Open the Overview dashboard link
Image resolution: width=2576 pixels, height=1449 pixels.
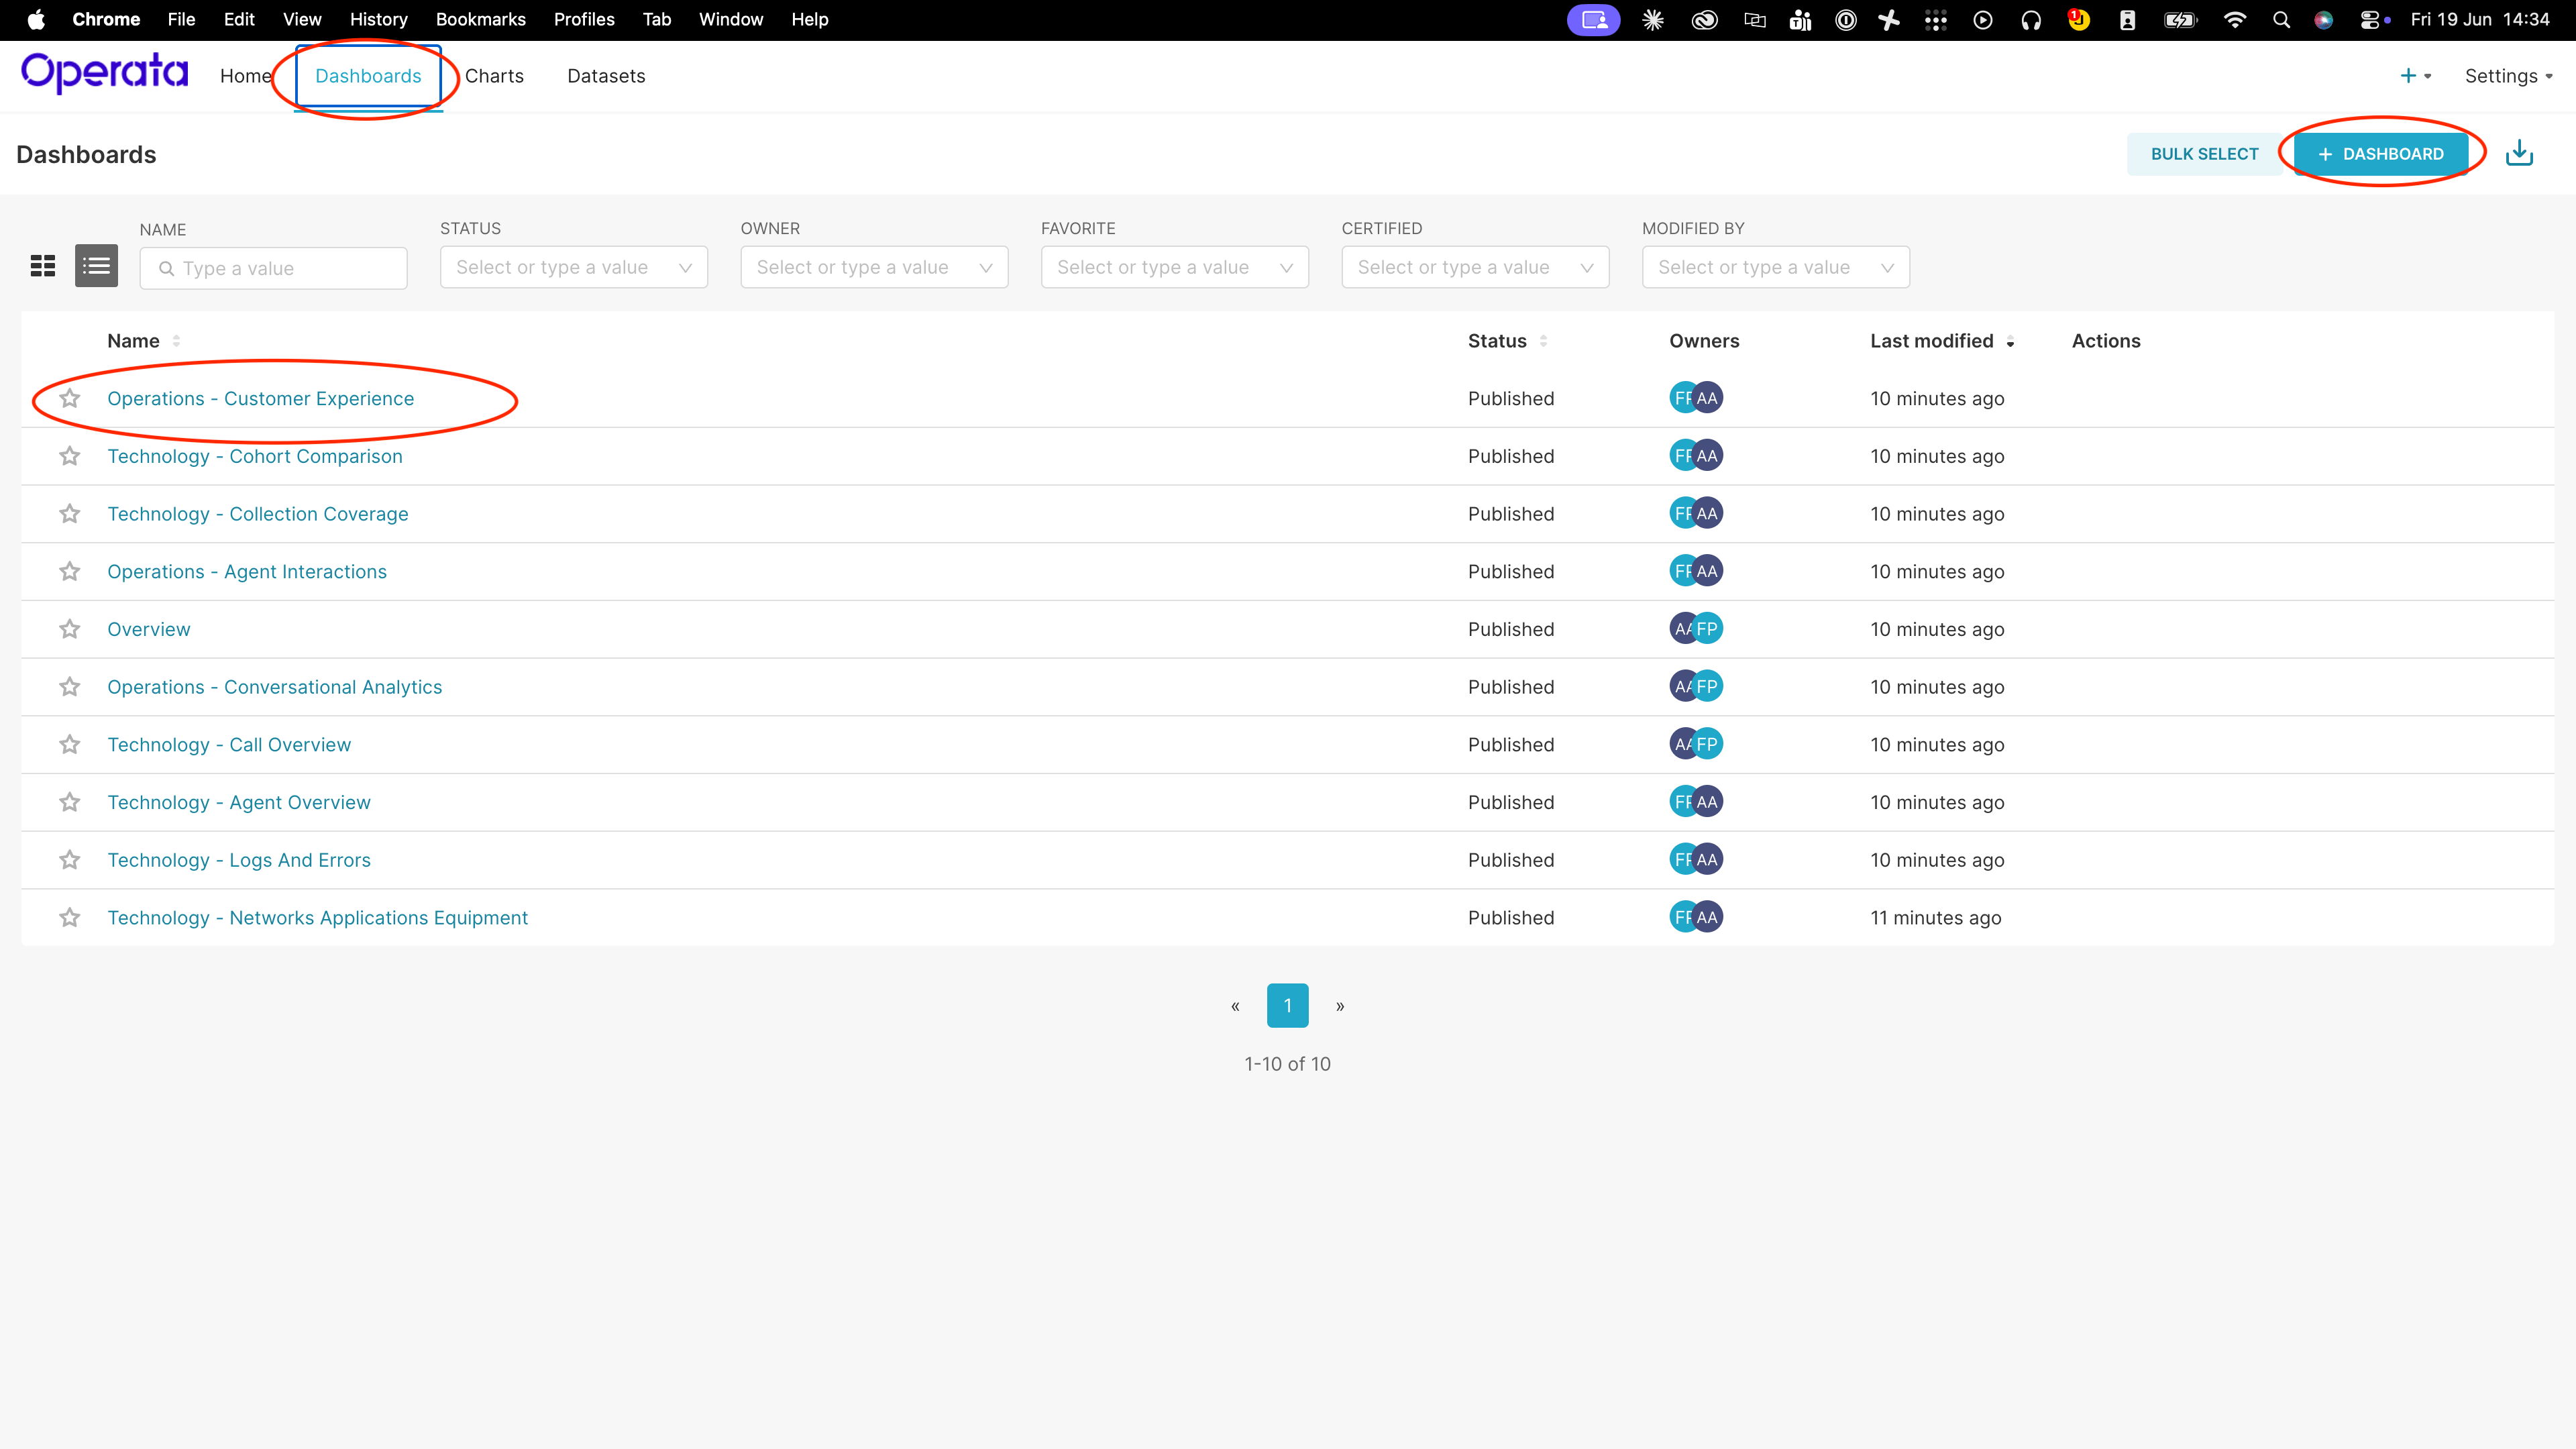tap(149, 629)
